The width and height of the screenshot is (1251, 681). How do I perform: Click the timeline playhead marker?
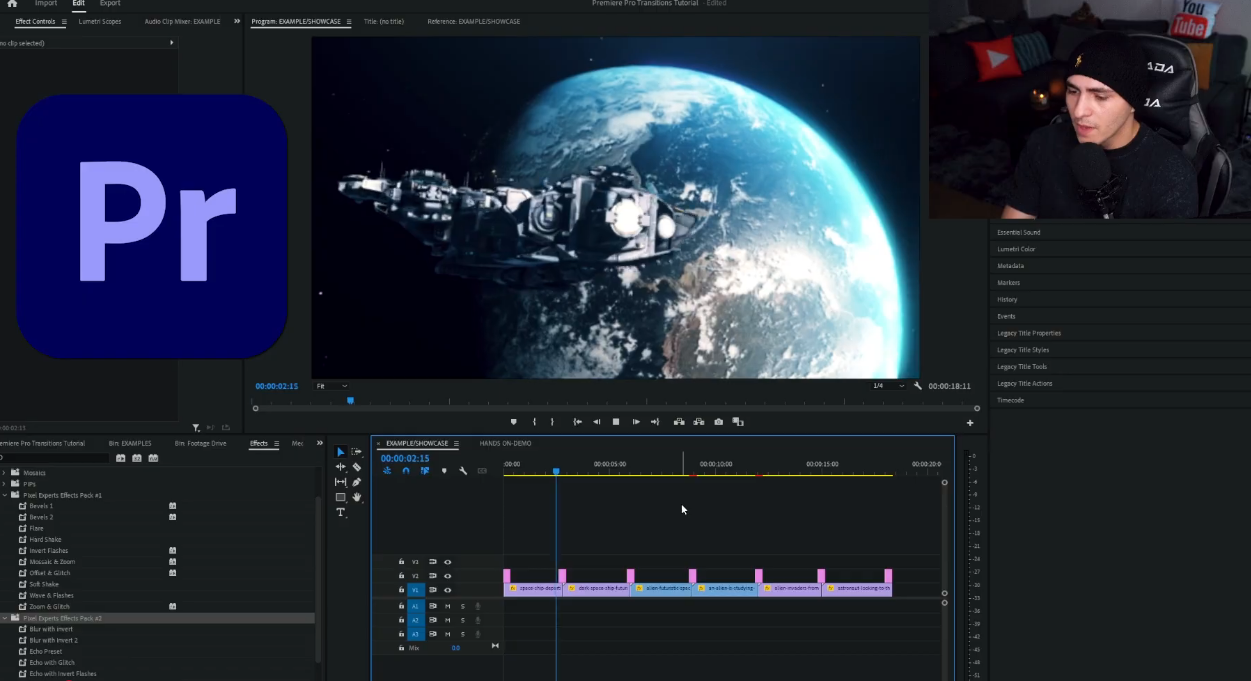556,471
